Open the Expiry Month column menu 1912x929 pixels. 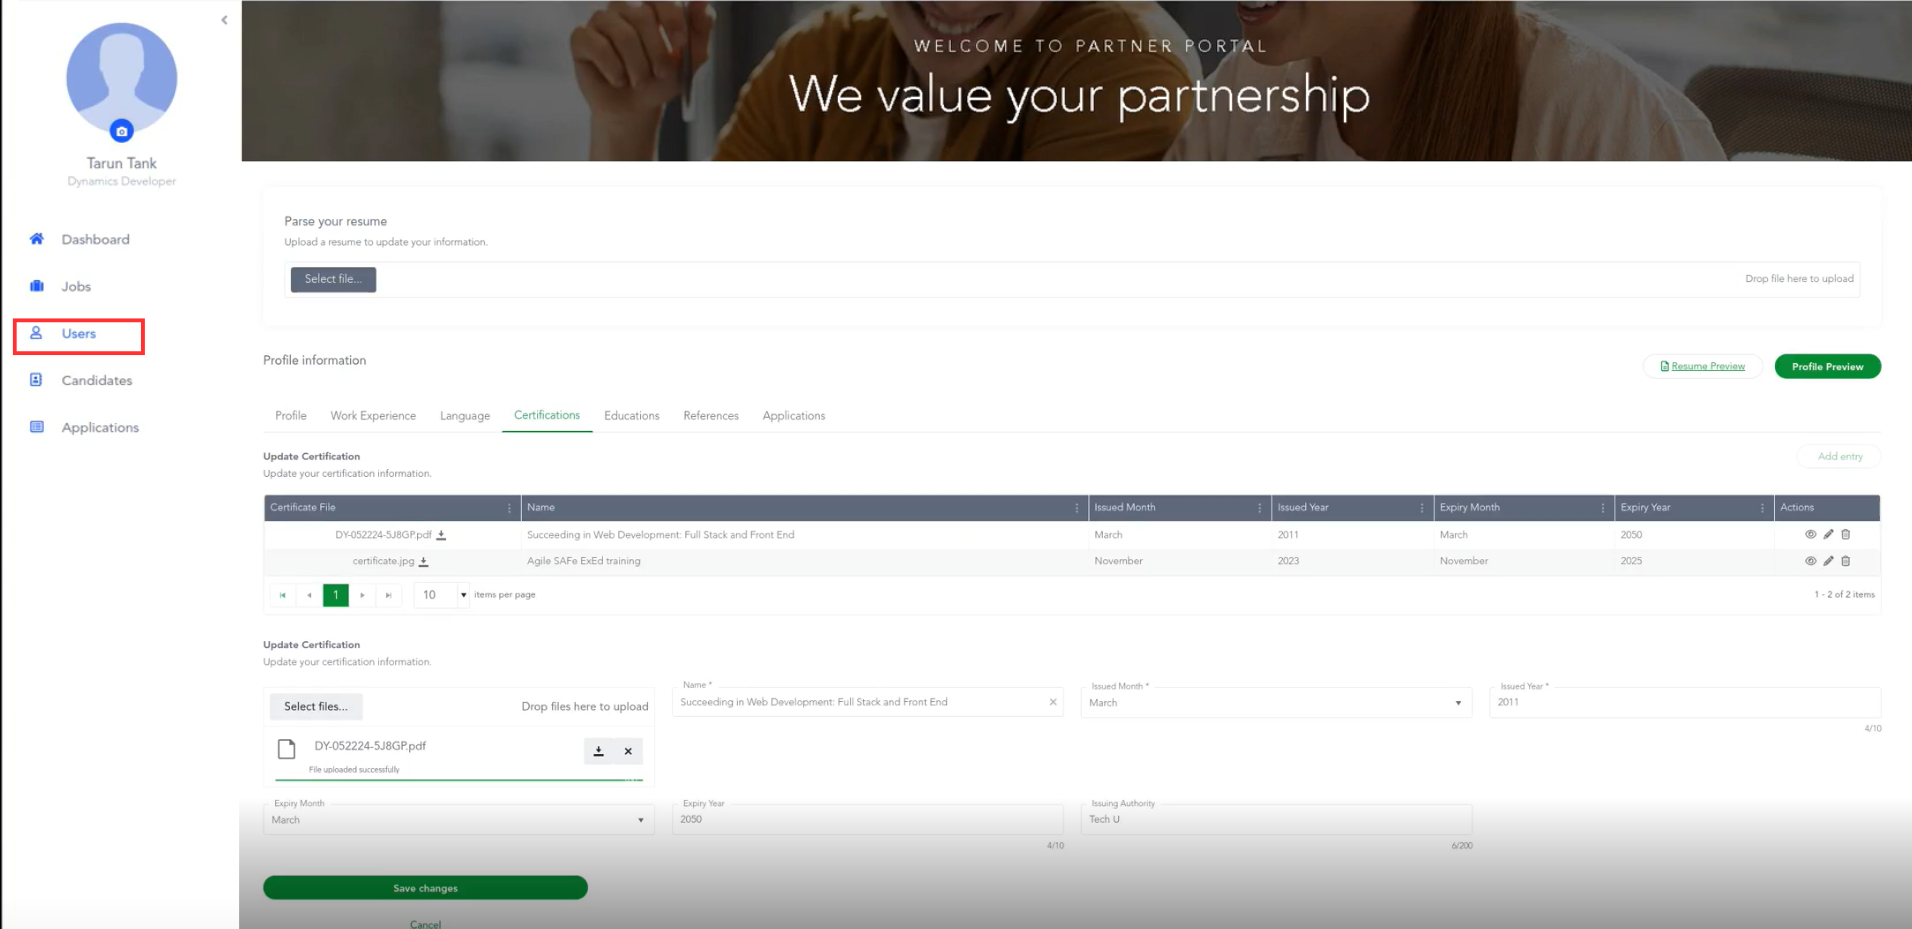click(x=1603, y=508)
